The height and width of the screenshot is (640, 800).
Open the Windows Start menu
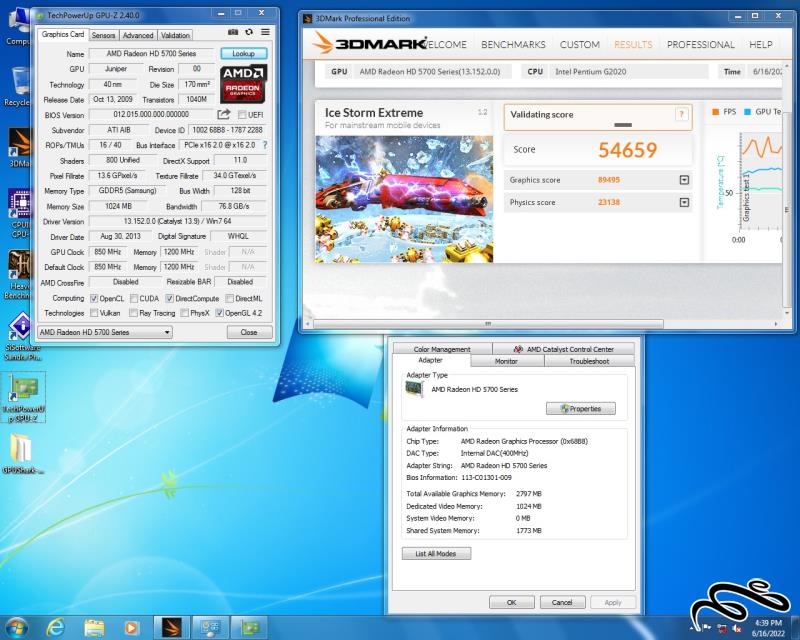point(16,627)
